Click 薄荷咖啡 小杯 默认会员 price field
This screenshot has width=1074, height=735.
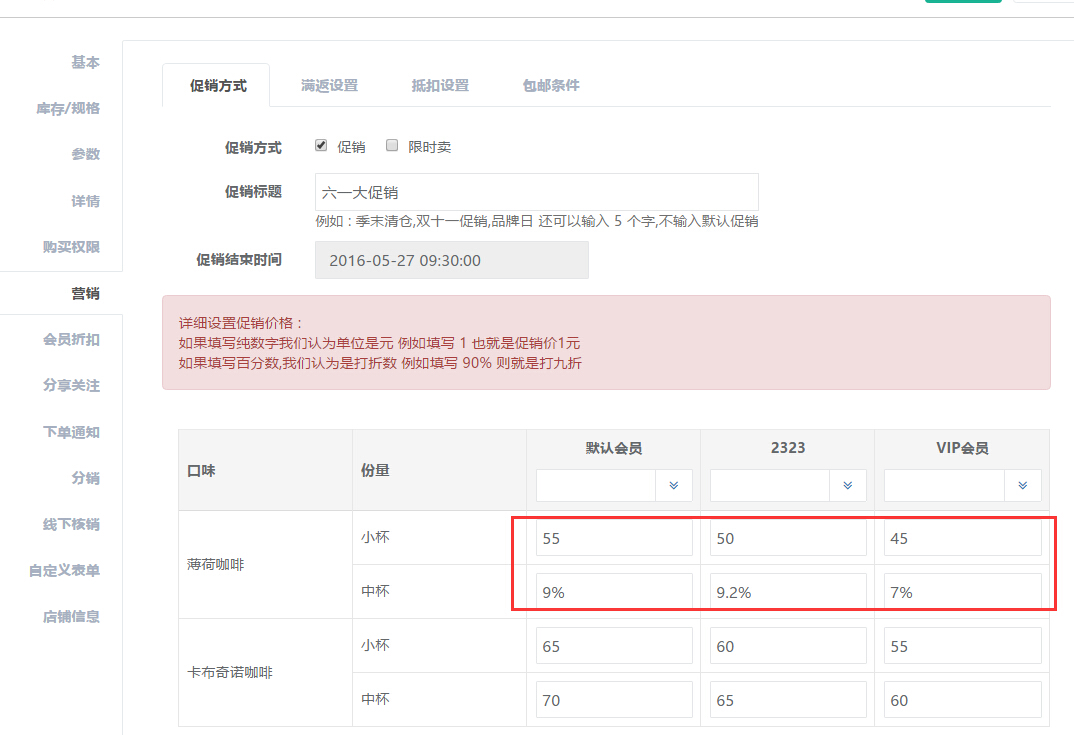point(614,538)
